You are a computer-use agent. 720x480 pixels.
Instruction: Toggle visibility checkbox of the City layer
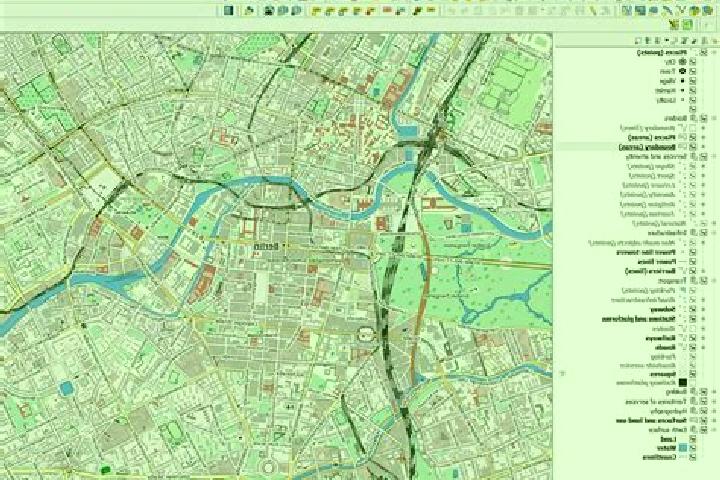(692, 62)
